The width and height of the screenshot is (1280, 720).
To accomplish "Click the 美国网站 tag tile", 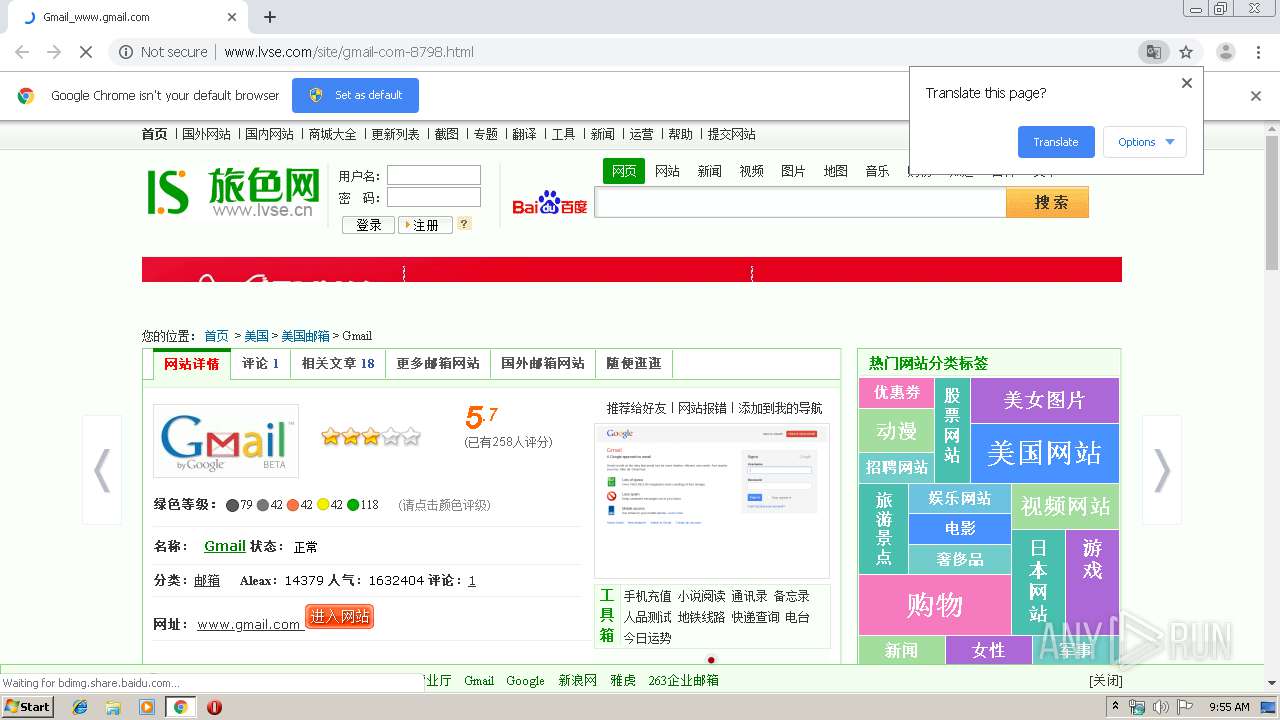I will tap(1044, 453).
